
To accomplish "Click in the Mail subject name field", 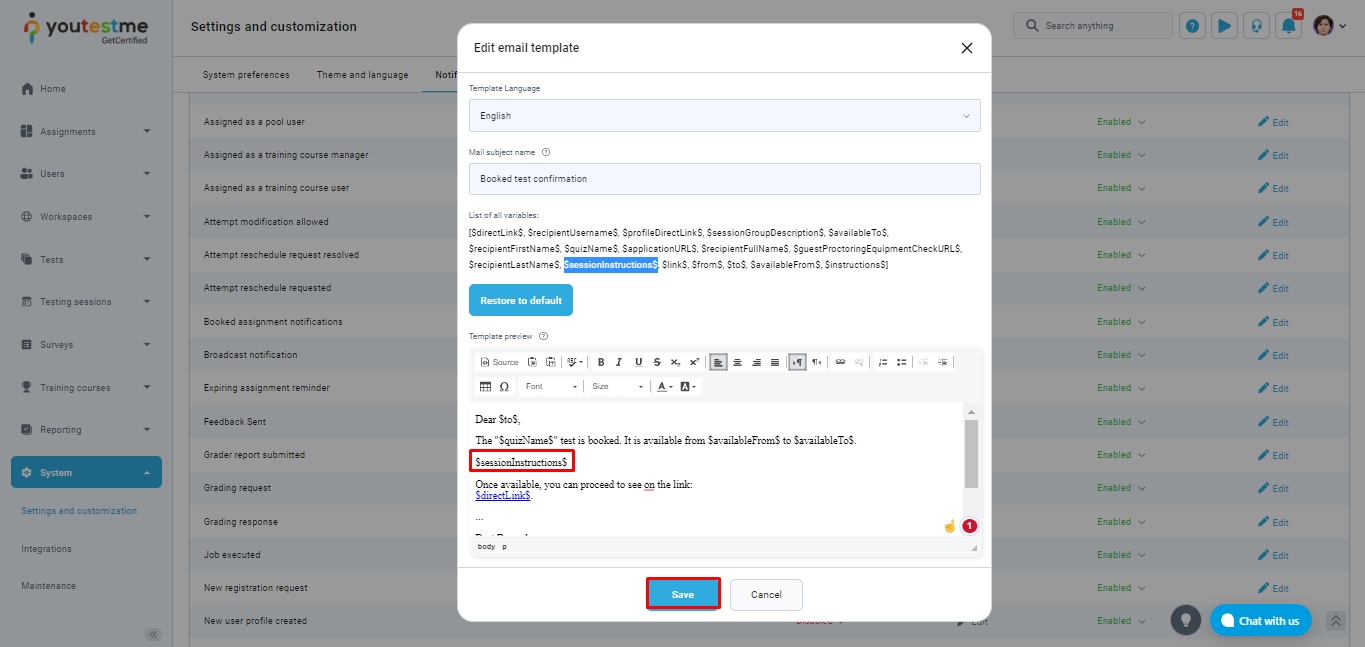I will tap(724, 179).
